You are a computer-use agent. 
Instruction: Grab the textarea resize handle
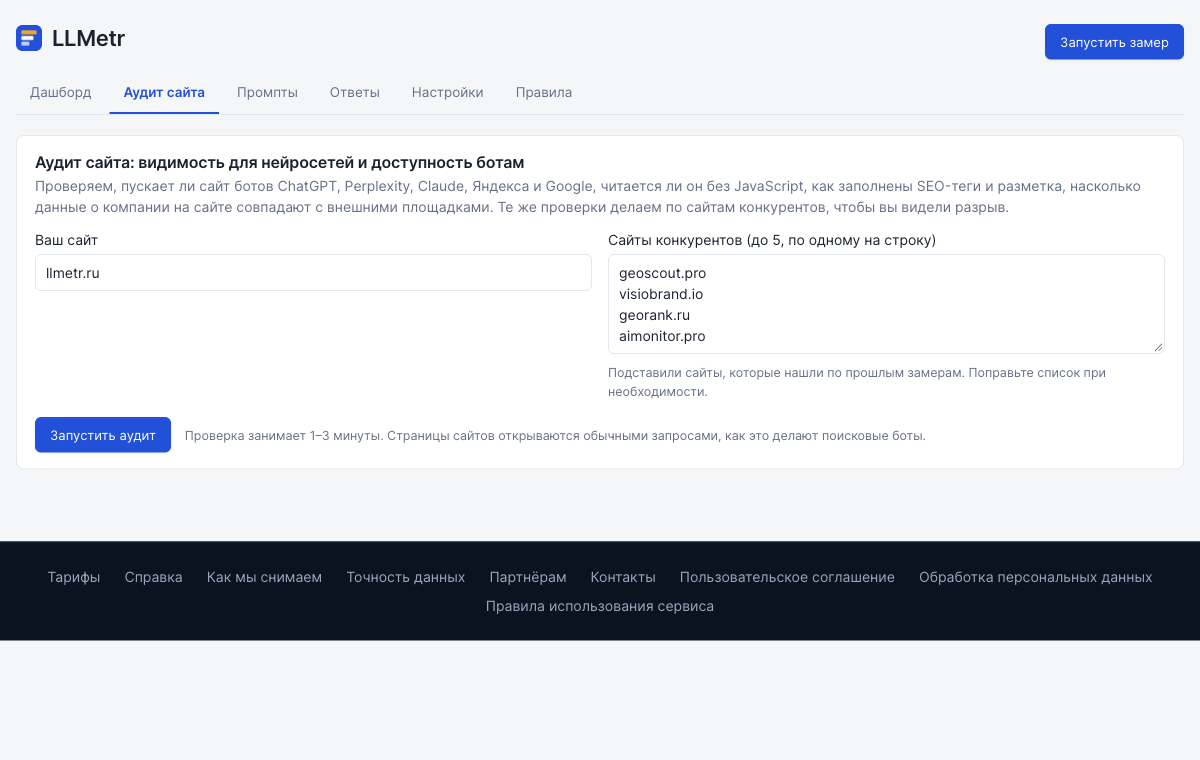click(x=1158, y=347)
